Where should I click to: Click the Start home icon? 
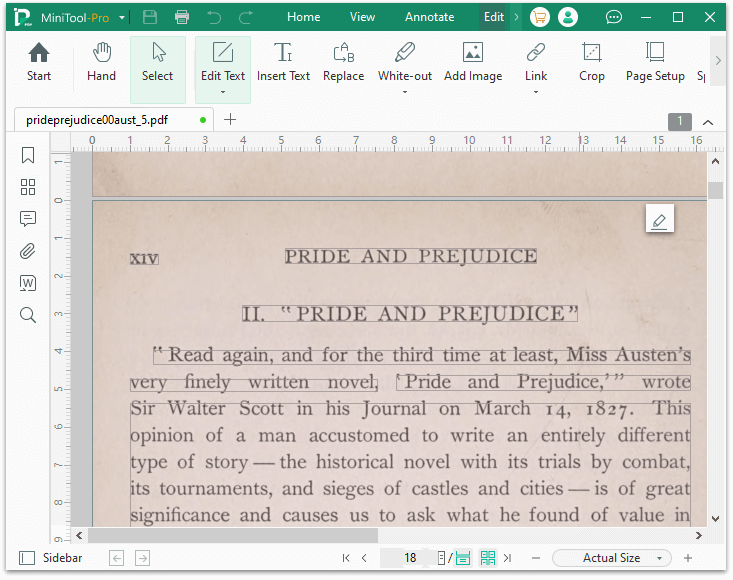(x=39, y=63)
